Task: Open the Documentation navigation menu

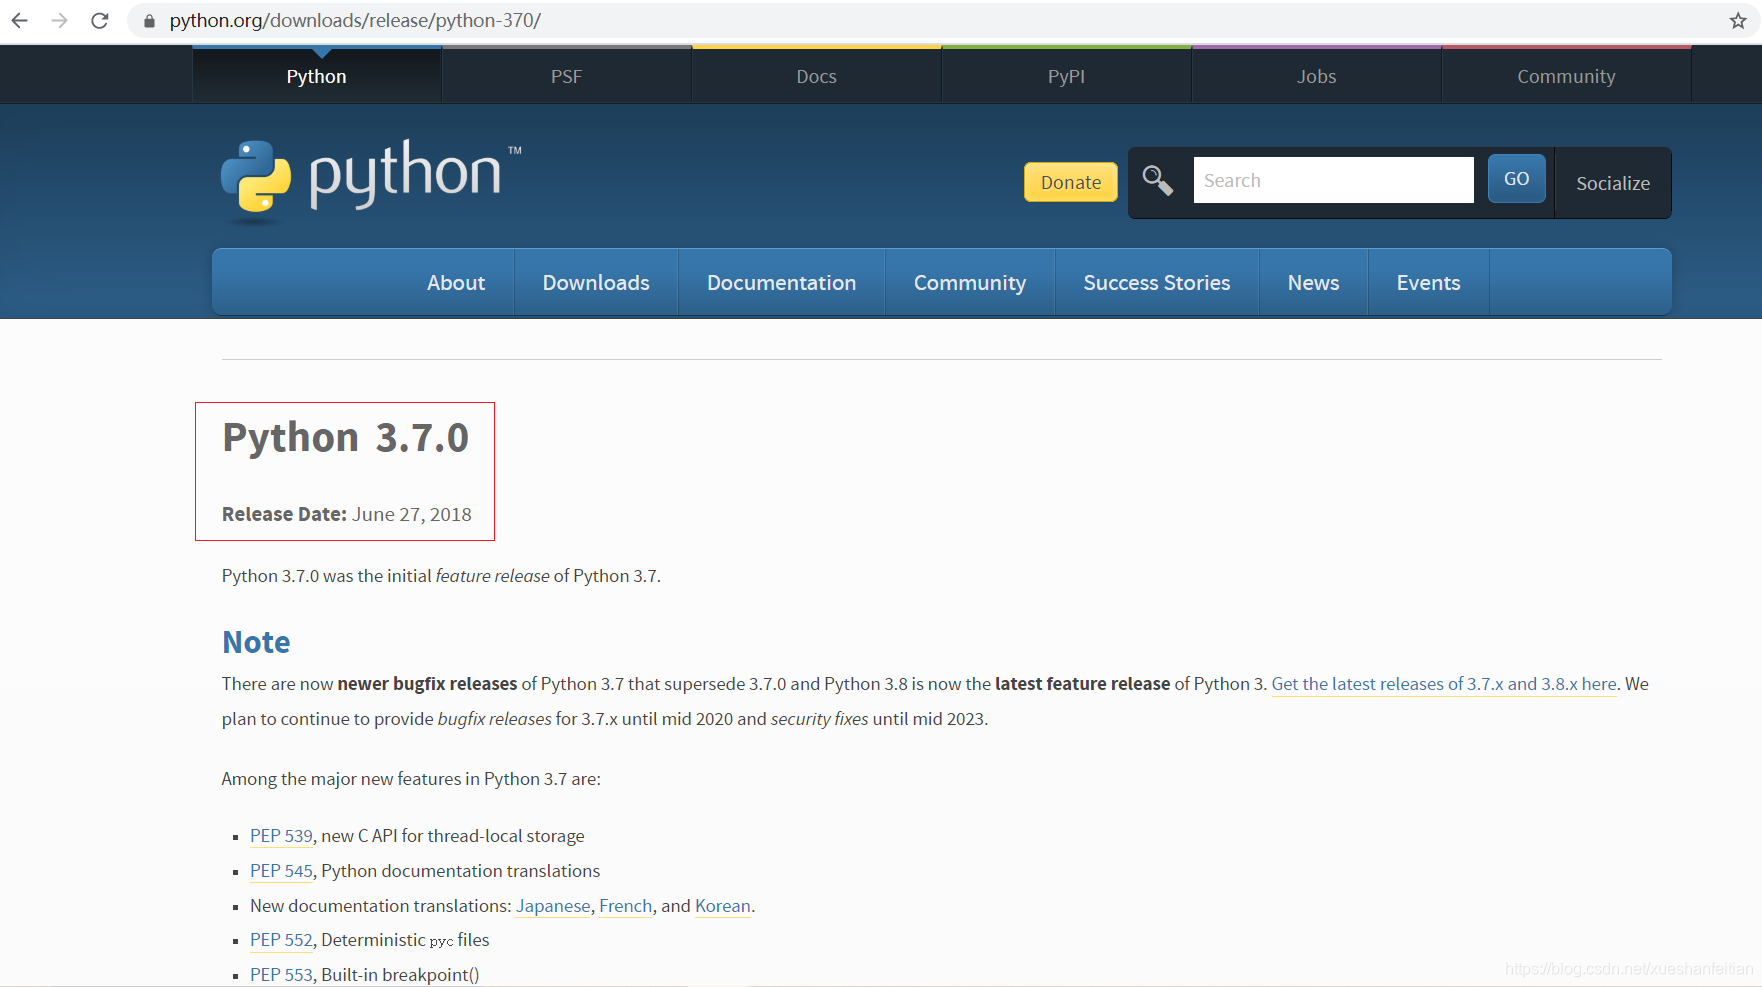Action: tap(781, 283)
